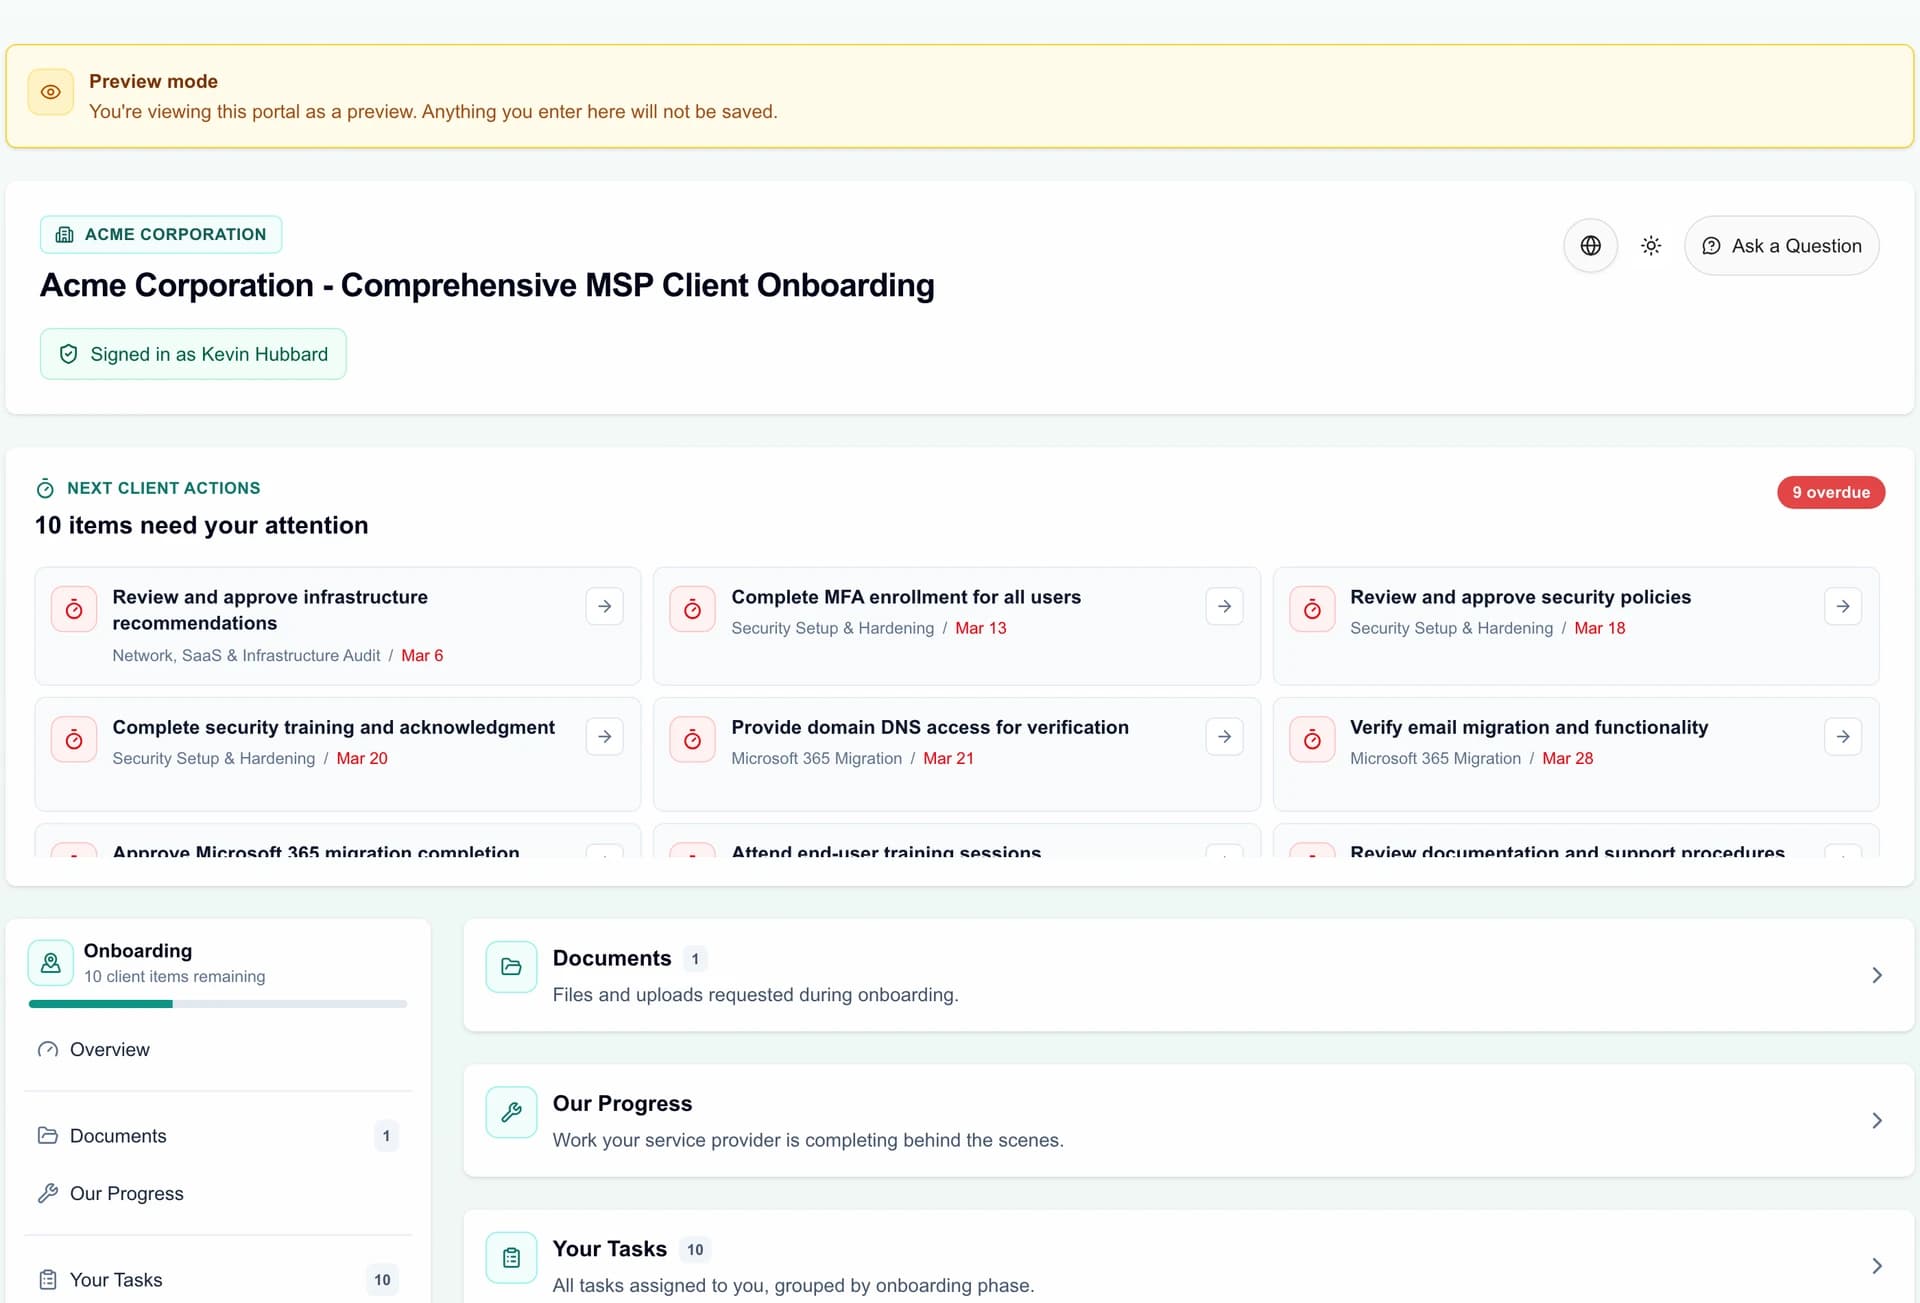Image resolution: width=1920 pixels, height=1303 pixels.
Task: Expand the Our Progress section chevron
Action: tap(1877, 1120)
